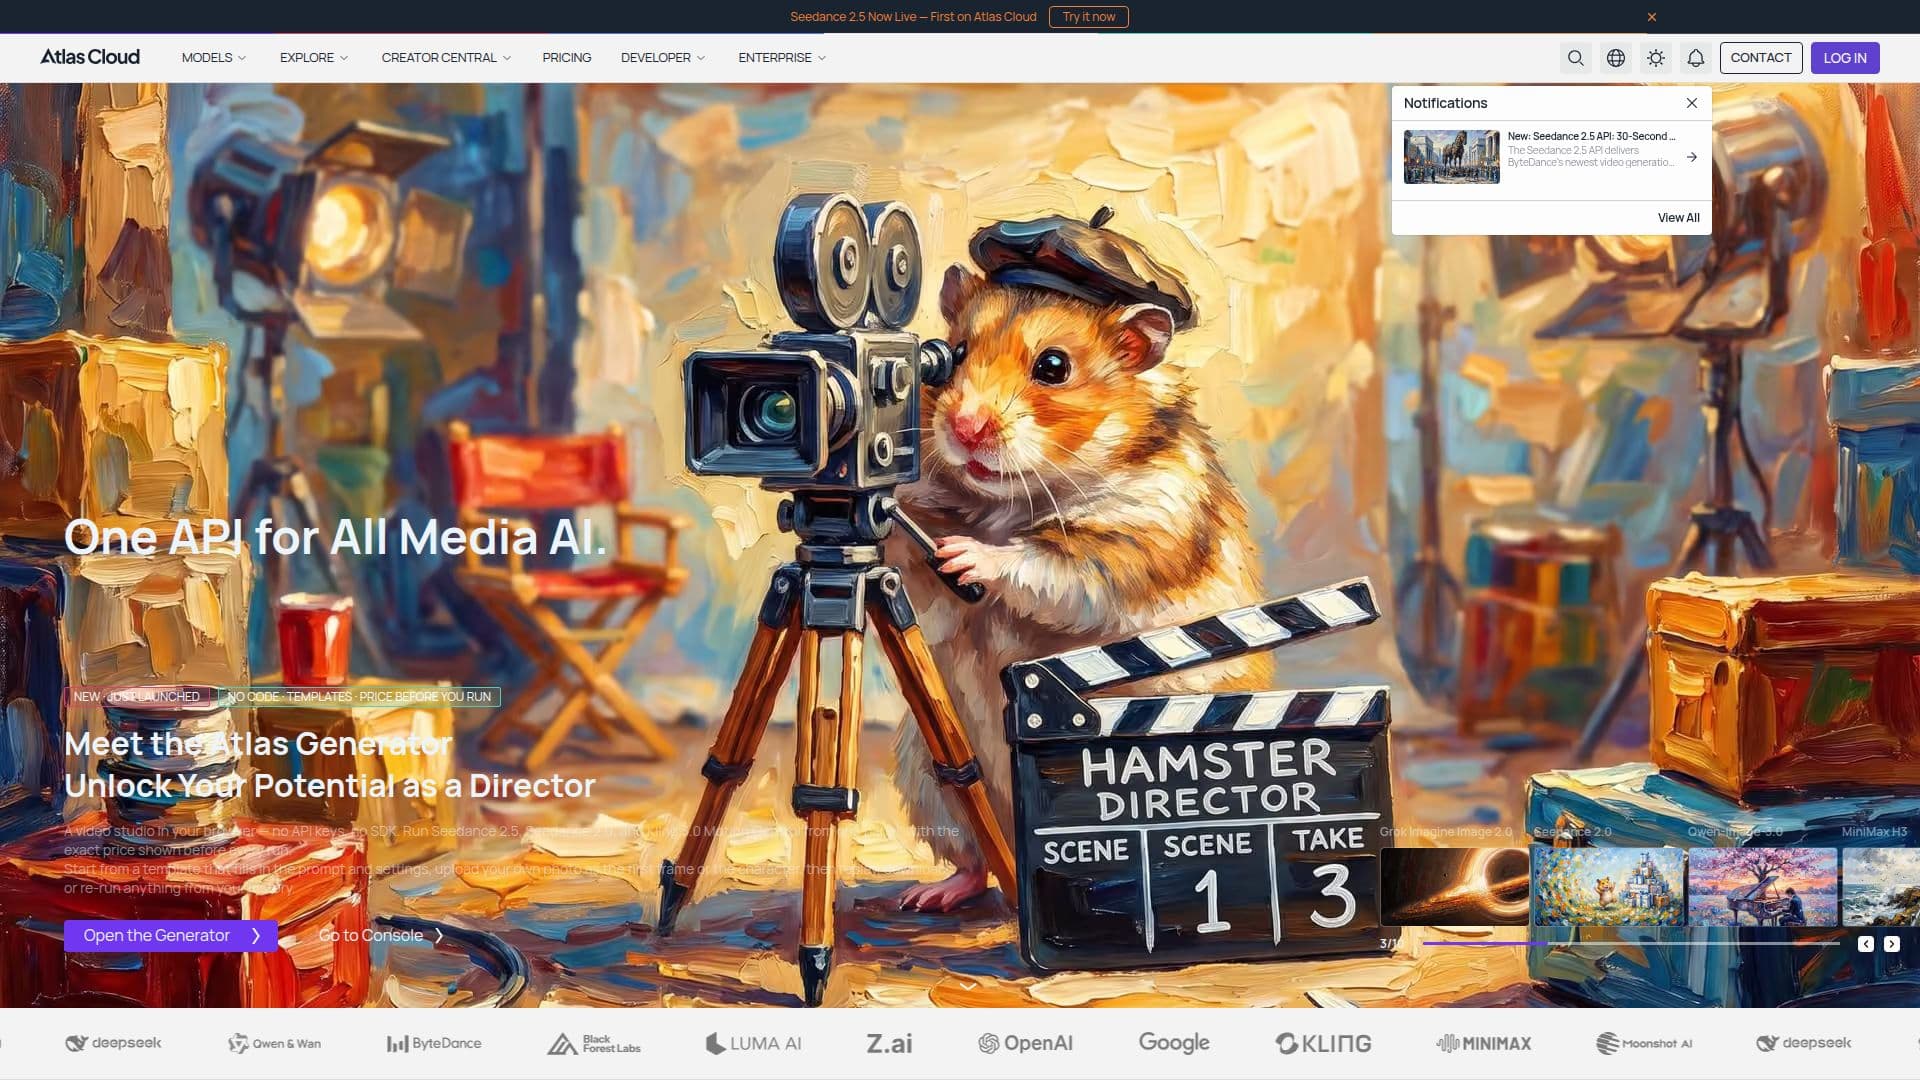This screenshot has width=1920, height=1080.
Task: Click the LOG IN button
Action: [x=1845, y=58]
